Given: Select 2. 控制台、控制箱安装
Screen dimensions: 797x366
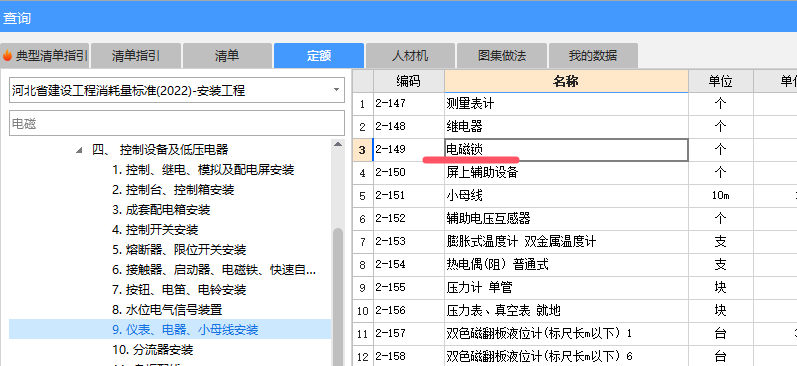Looking at the screenshot, I should (x=173, y=190).
